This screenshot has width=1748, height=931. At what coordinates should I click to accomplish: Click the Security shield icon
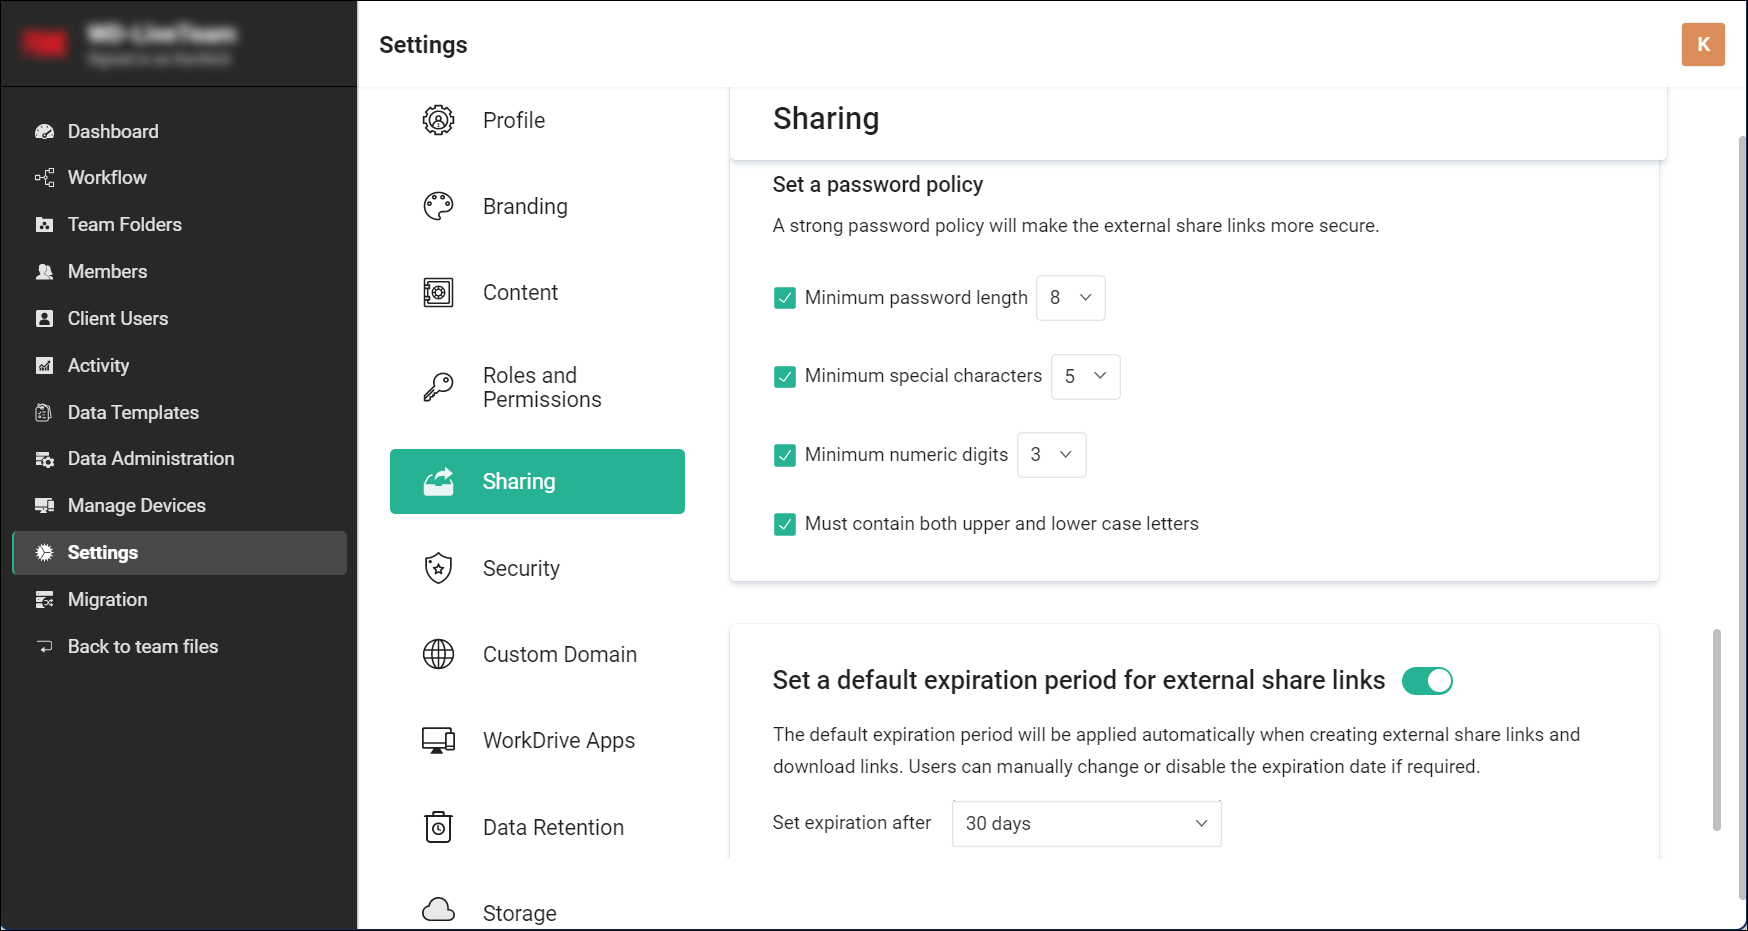point(438,568)
